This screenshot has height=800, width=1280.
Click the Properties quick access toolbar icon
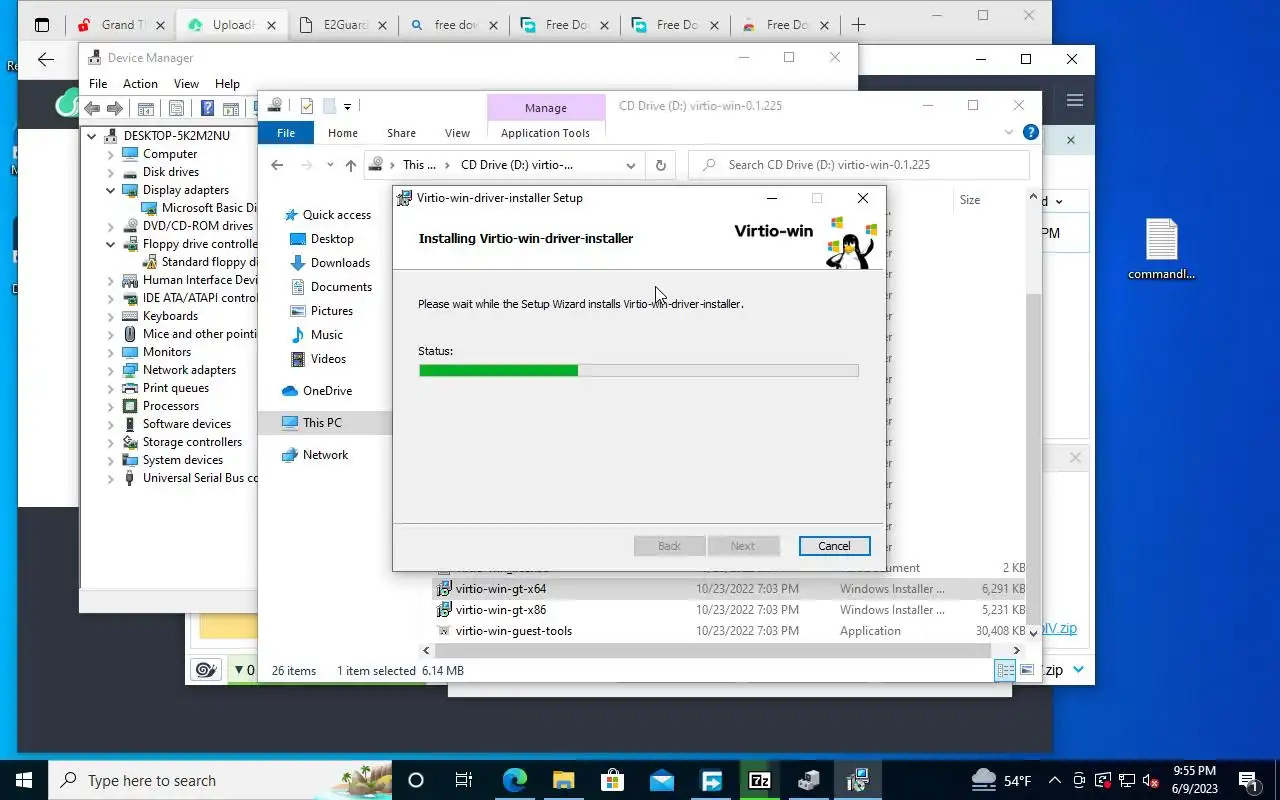[x=306, y=106]
